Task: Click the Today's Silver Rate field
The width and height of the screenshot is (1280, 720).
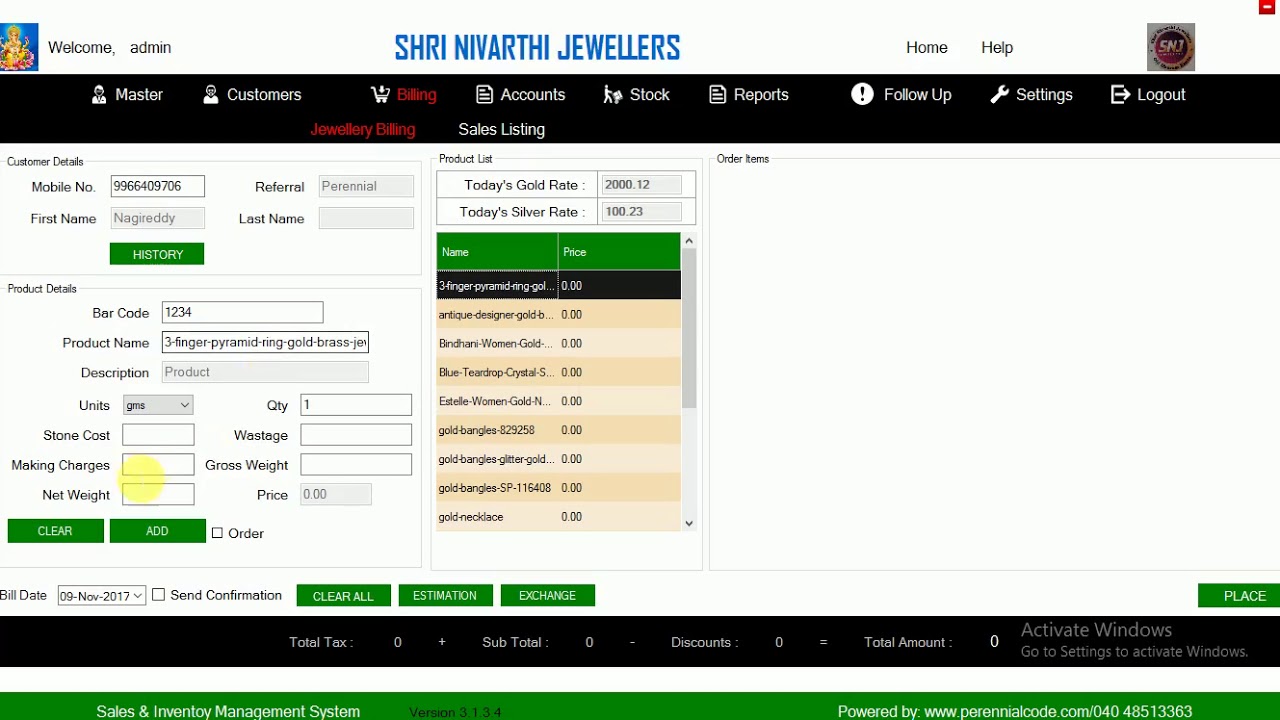Action: click(x=641, y=212)
